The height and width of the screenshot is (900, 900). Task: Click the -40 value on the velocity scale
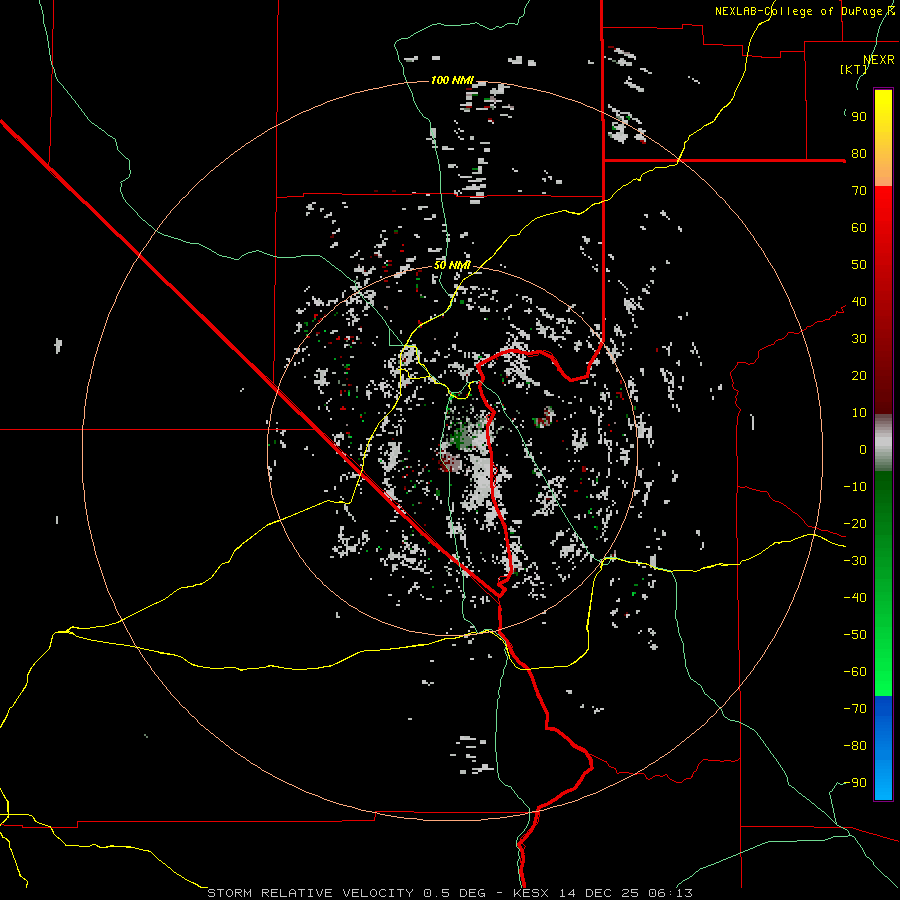pyautogui.click(x=855, y=598)
